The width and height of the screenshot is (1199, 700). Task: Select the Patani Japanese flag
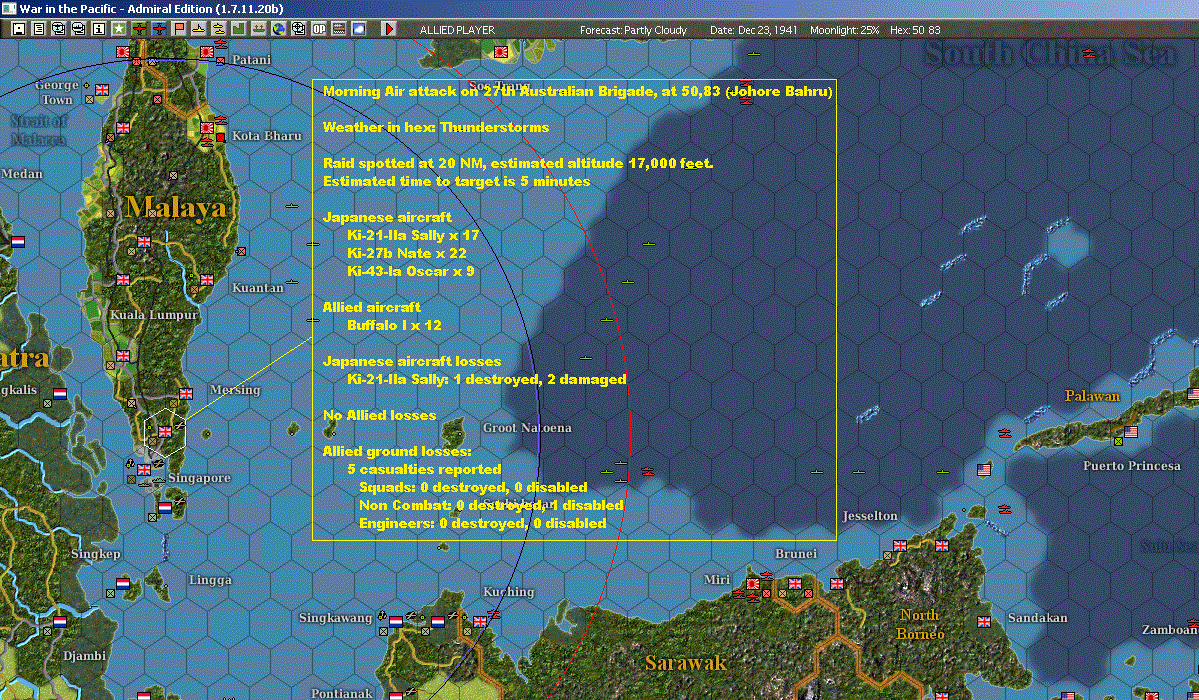point(206,52)
